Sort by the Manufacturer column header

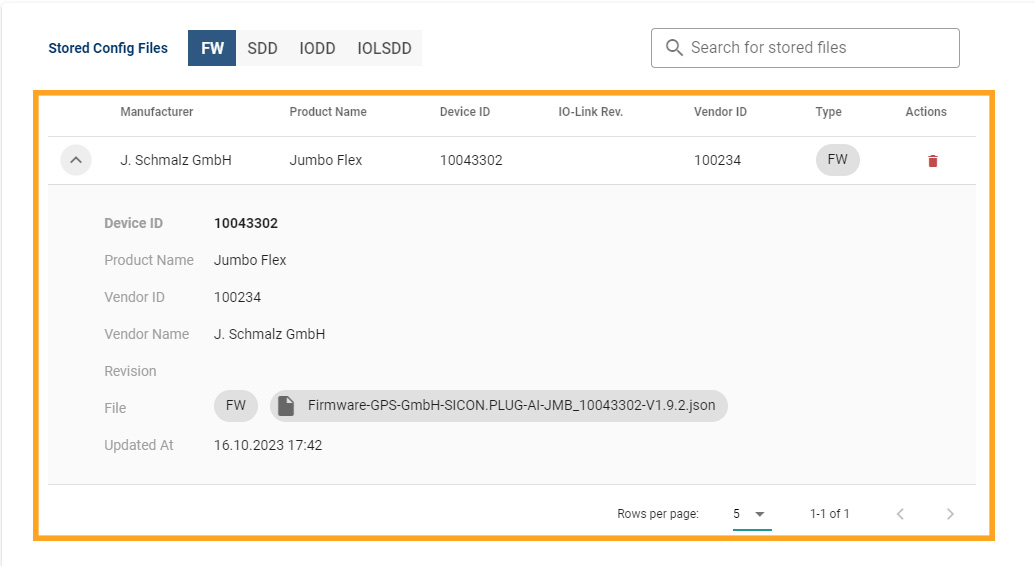coord(157,112)
